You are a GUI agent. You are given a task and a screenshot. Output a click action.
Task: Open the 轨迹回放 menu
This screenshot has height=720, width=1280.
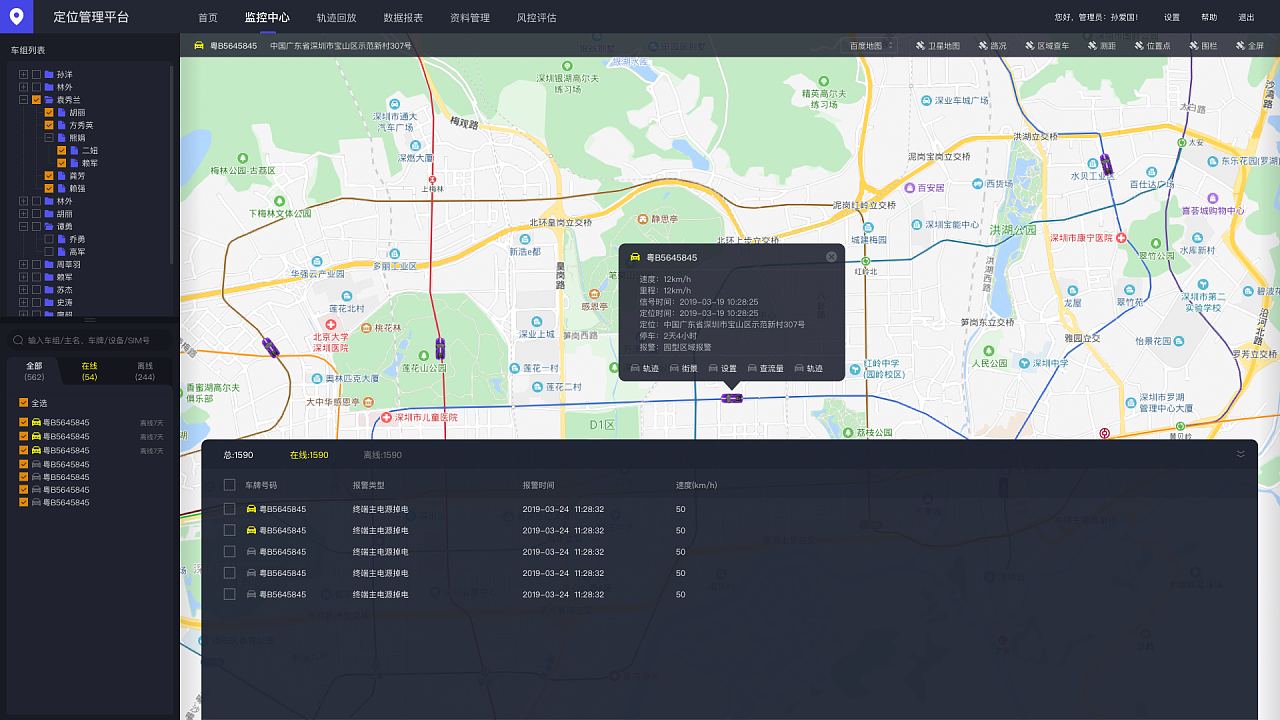[x=336, y=18]
